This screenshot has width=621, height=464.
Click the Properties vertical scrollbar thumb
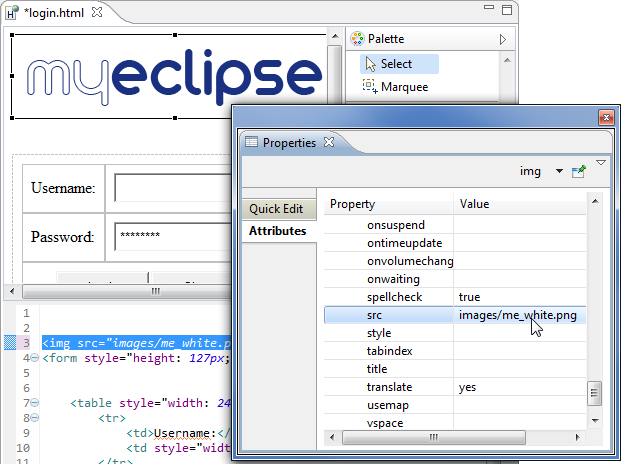(x=595, y=391)
